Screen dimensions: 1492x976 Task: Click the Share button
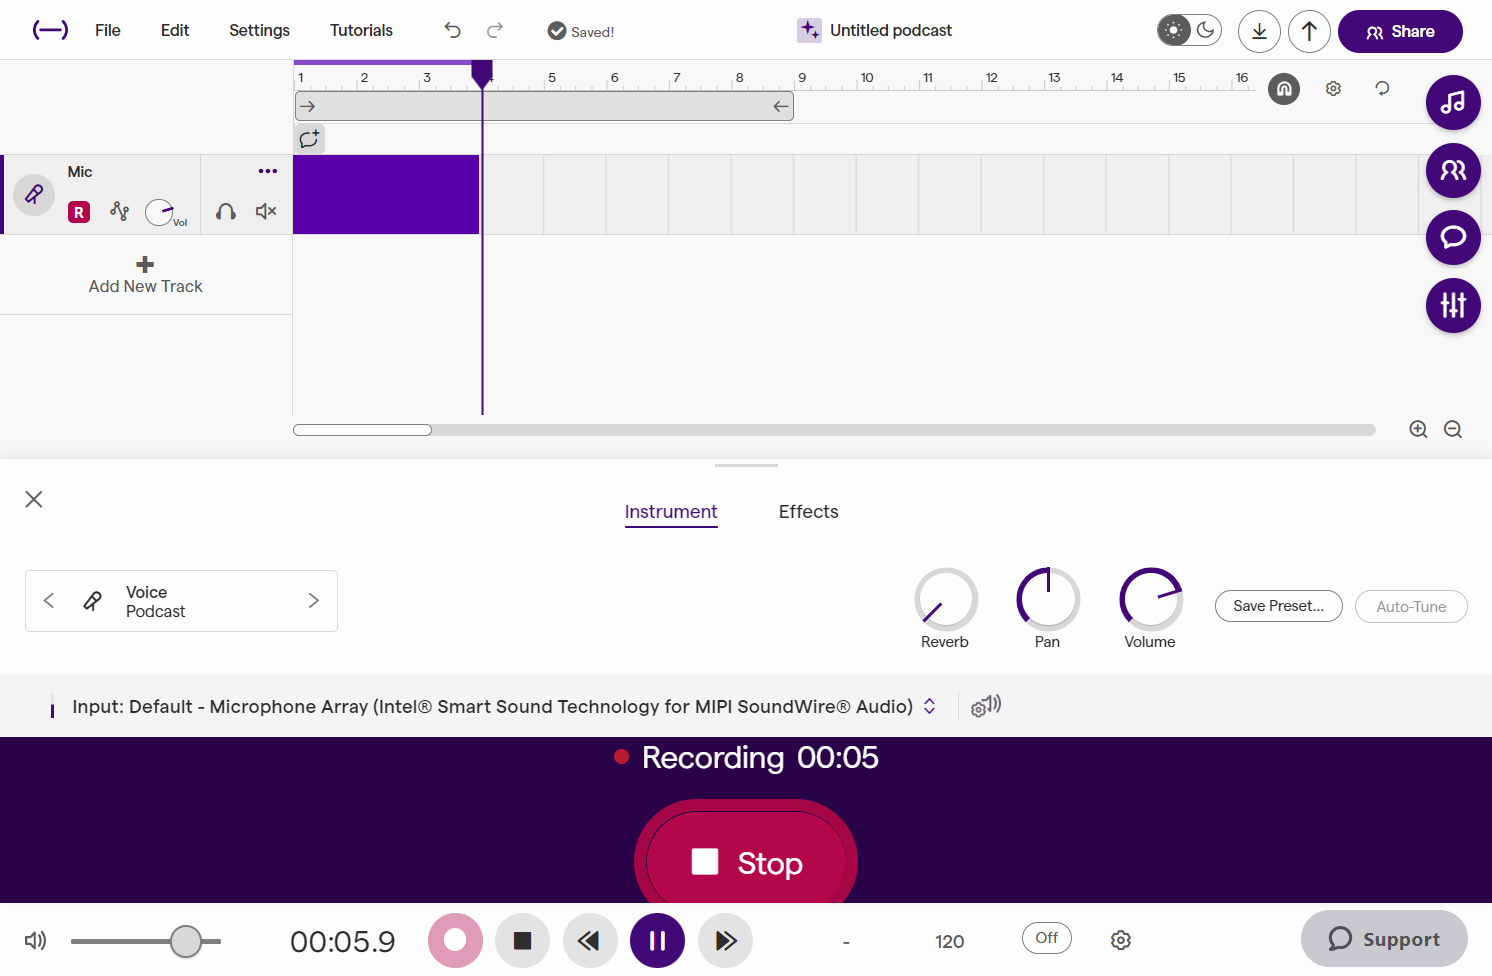point(1400,31)
